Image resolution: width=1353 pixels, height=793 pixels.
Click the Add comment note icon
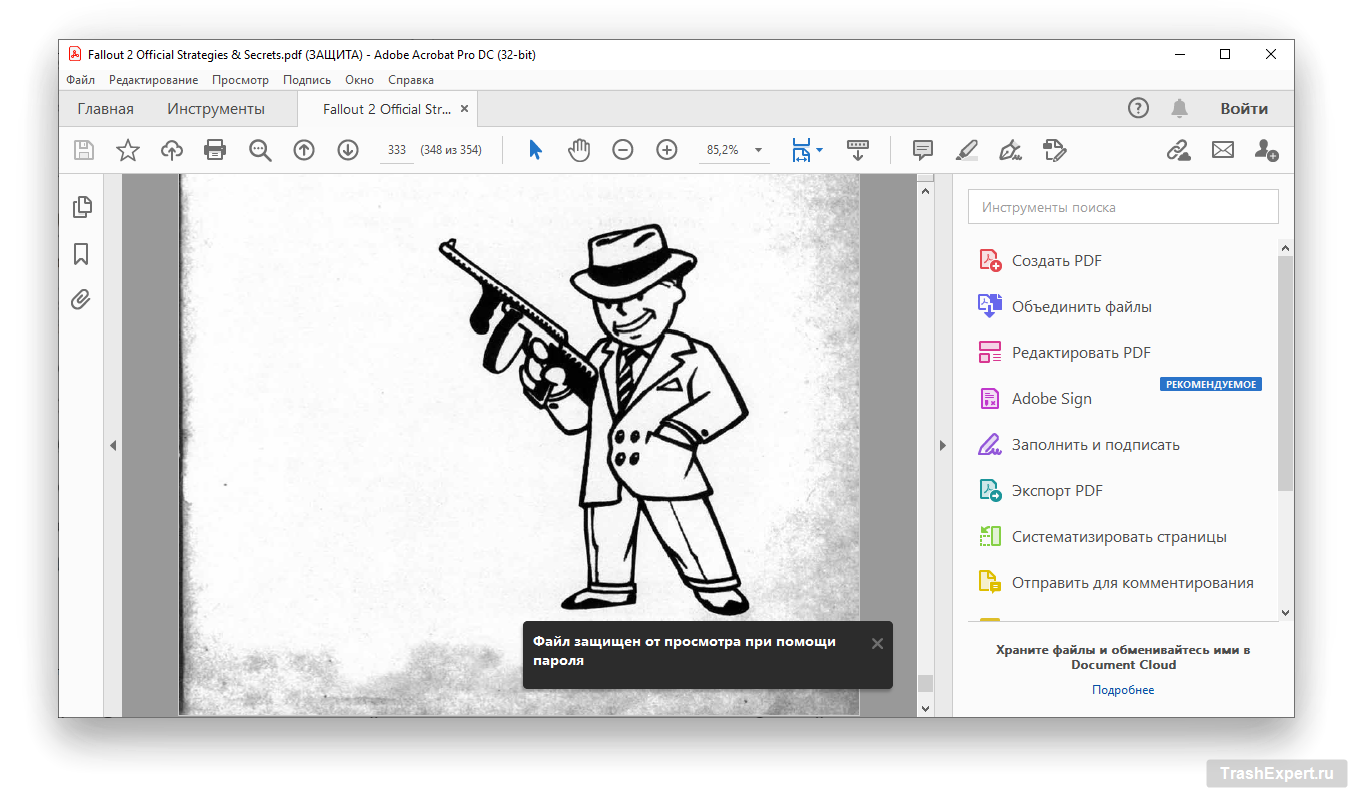922,150
